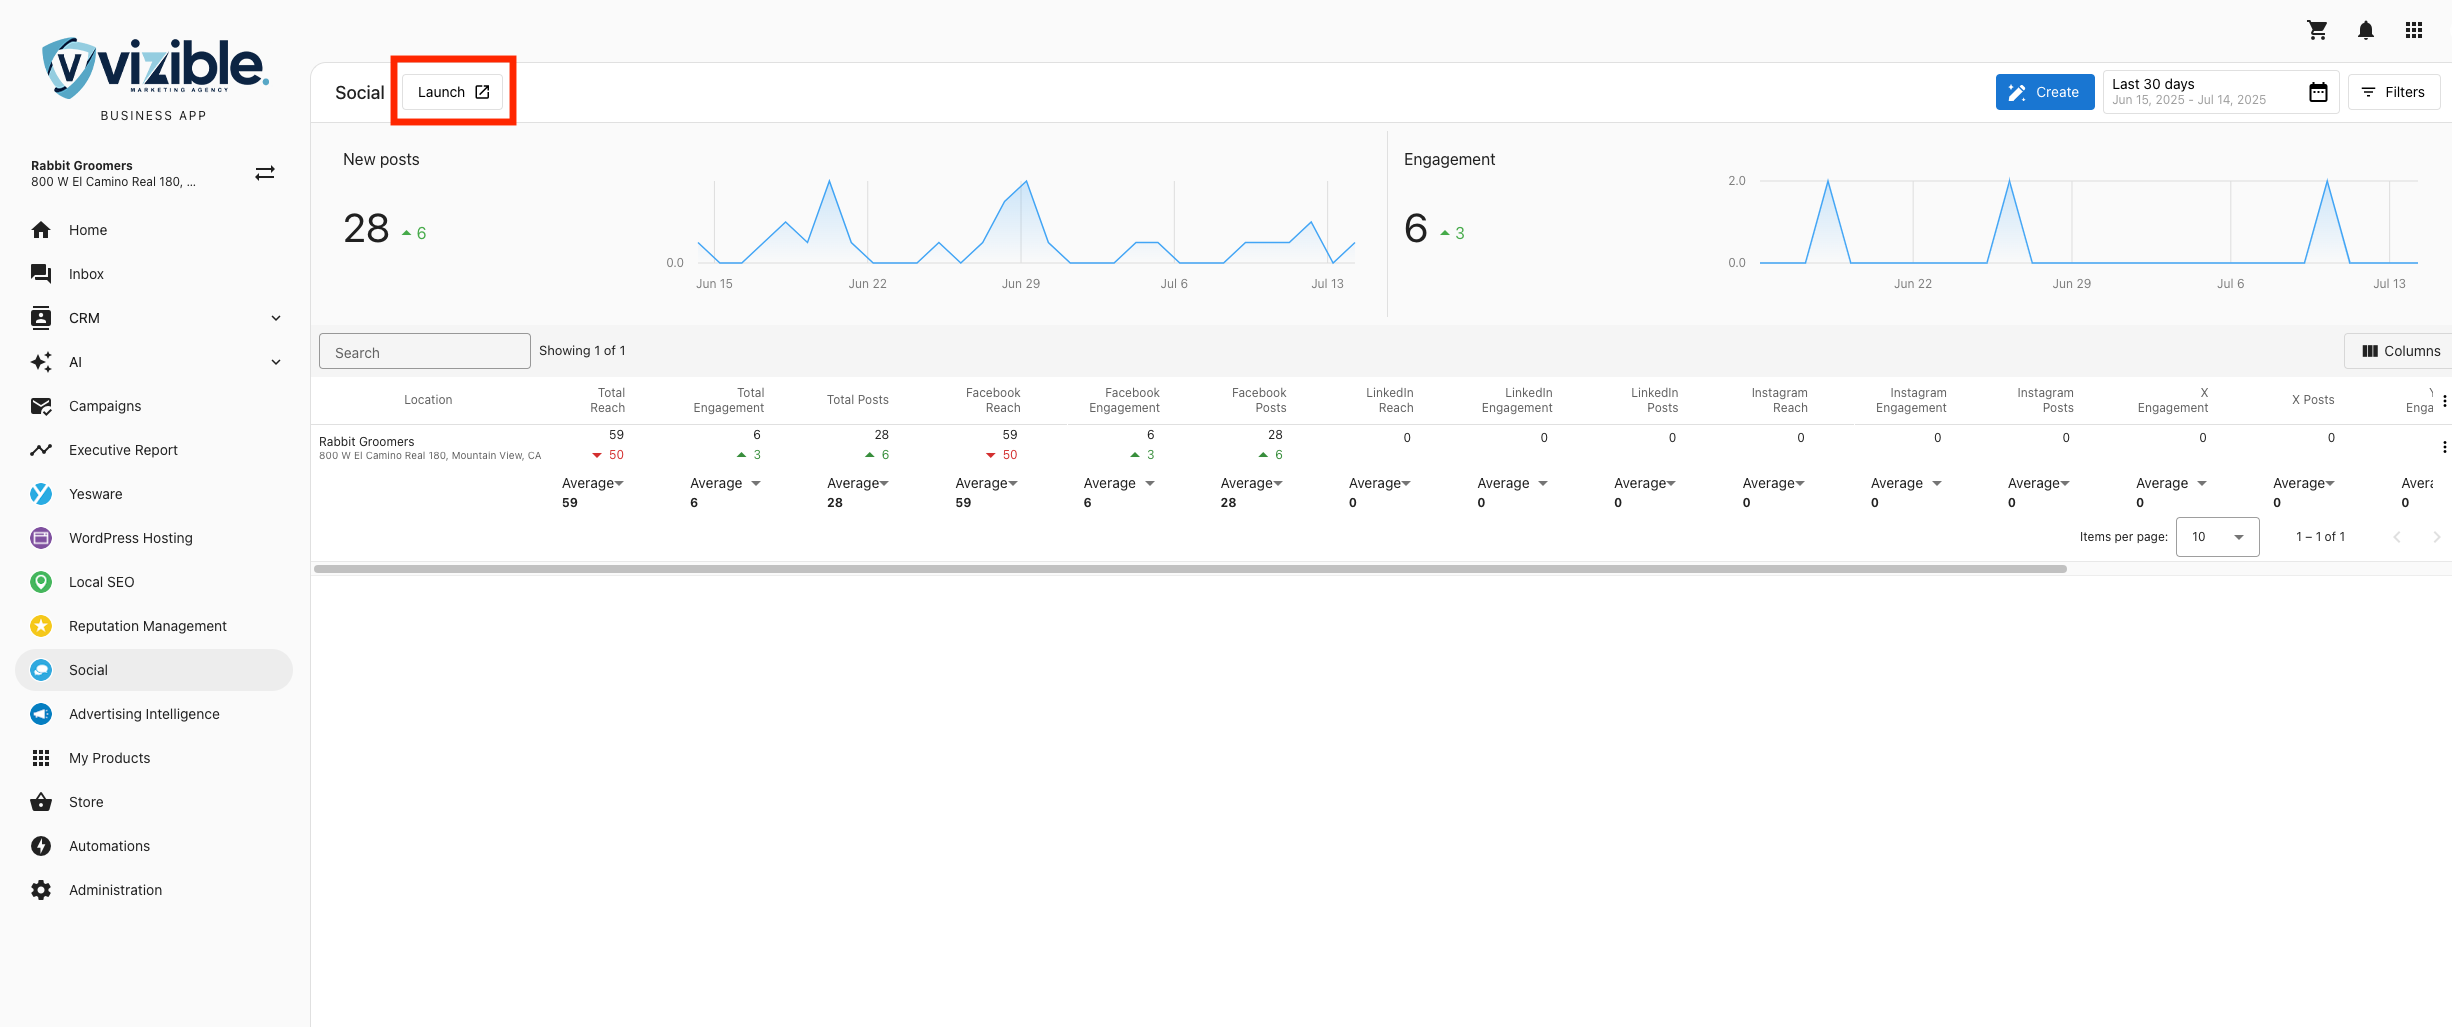Open the Rabbit Groomers row options menu
Screen dimensions: 2452x1027
click(x=2444, y=447)
